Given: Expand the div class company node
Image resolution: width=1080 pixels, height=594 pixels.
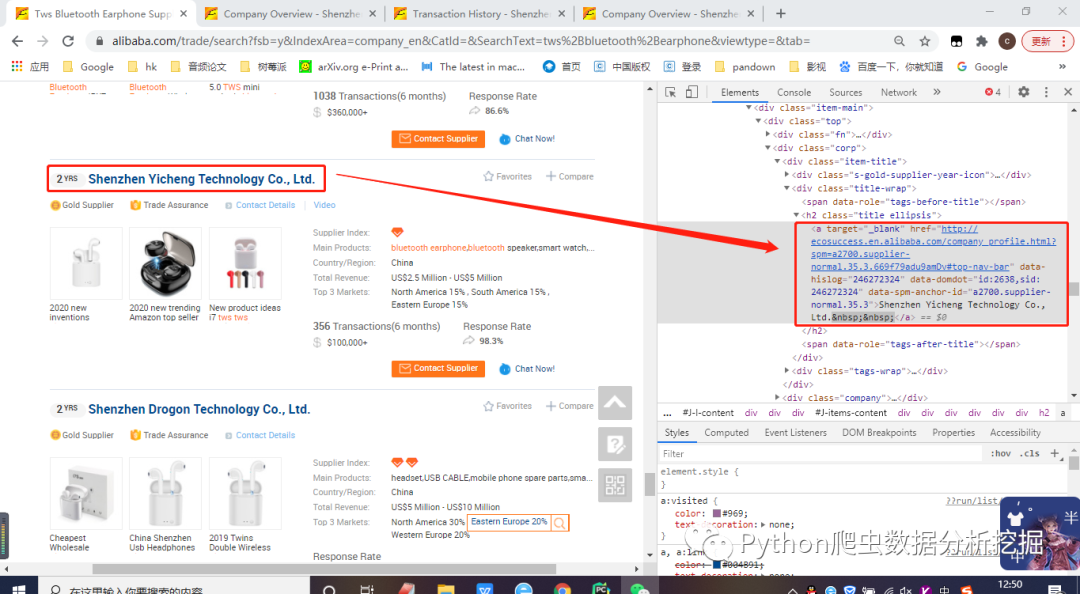Looking at the screenshot, I should (778, 398).
